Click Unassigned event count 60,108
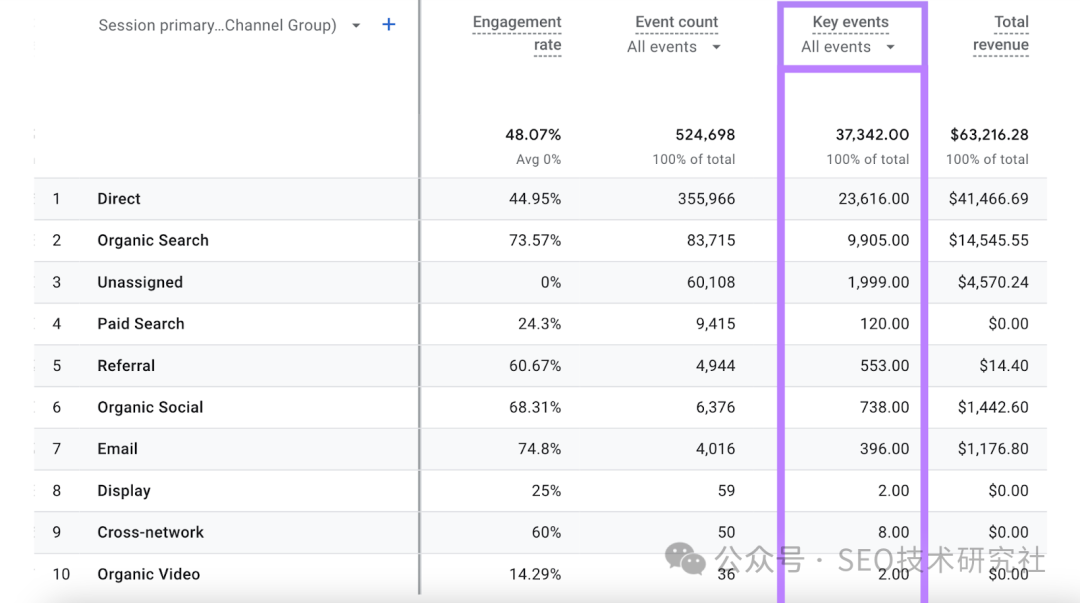The image size is (1080, 603). pyautogui.click(x=711, y=283)
